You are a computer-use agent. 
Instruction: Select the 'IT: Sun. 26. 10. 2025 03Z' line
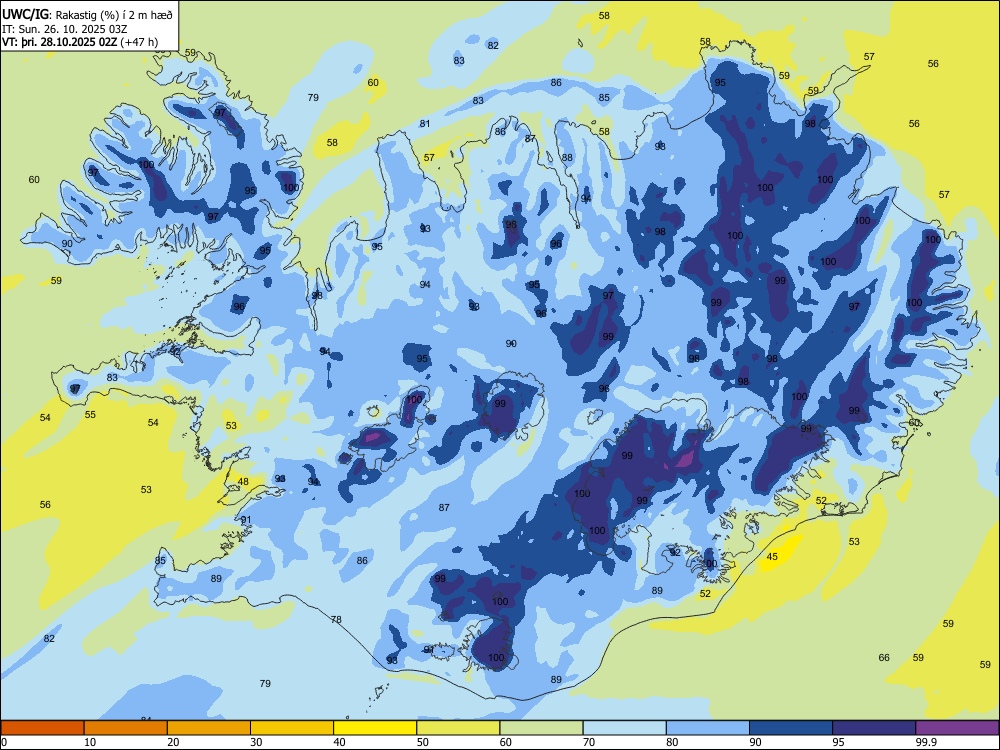coord(64,29)
